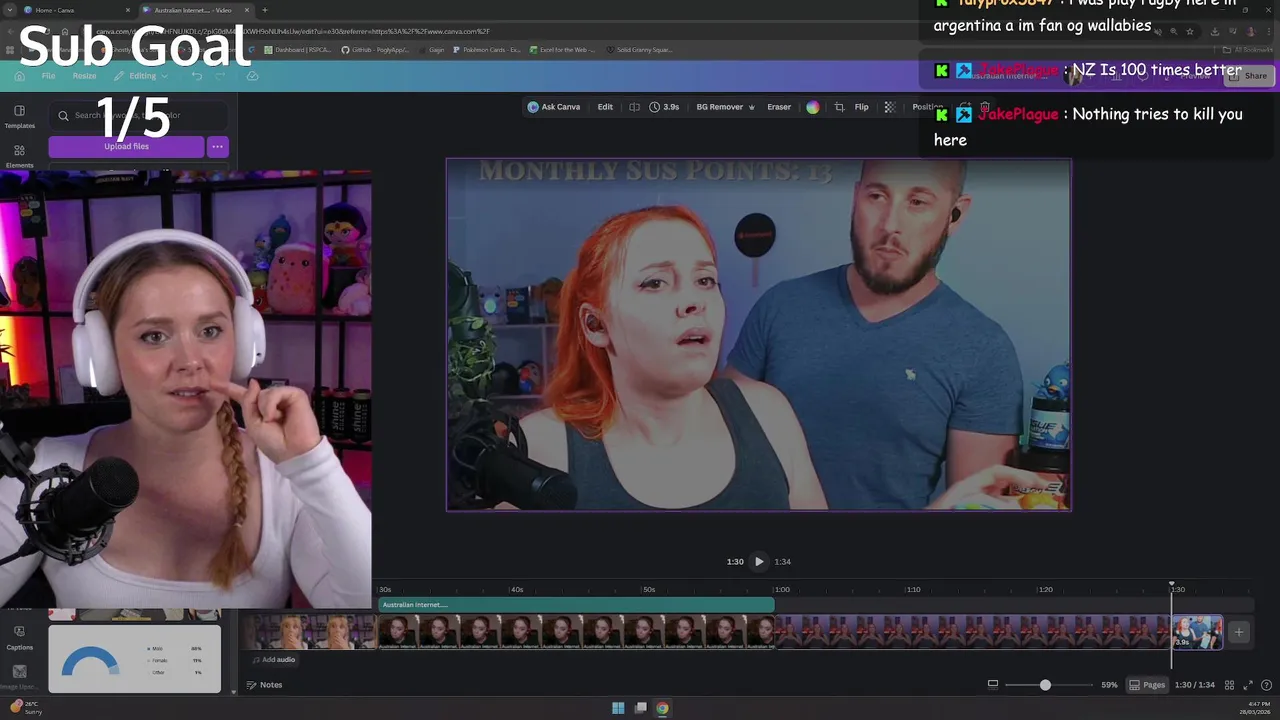The image size is (1280, 720).
Task: Select the donut chart upload thumbnail
Action: tap(134, 659)
